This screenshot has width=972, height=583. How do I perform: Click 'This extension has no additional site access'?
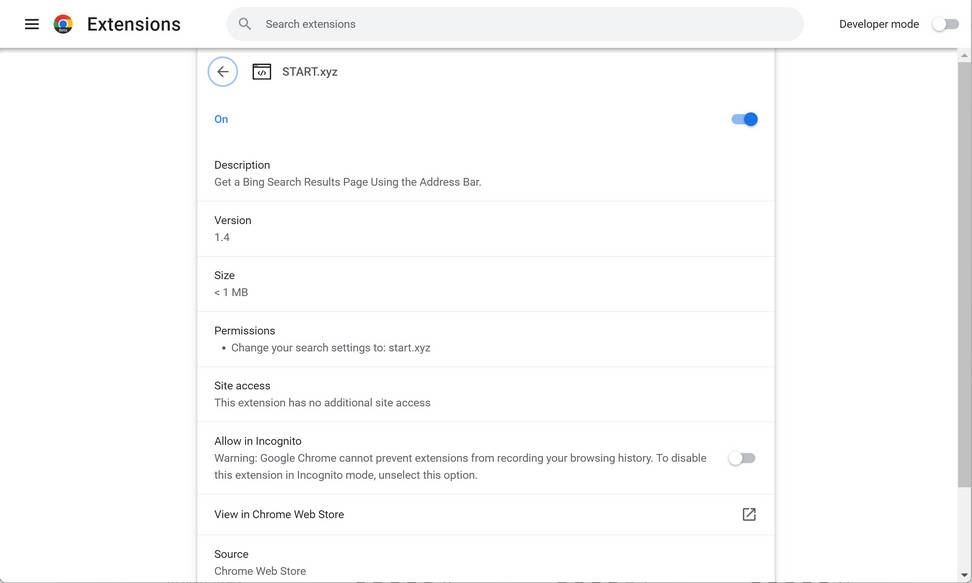tap(322, 403)
